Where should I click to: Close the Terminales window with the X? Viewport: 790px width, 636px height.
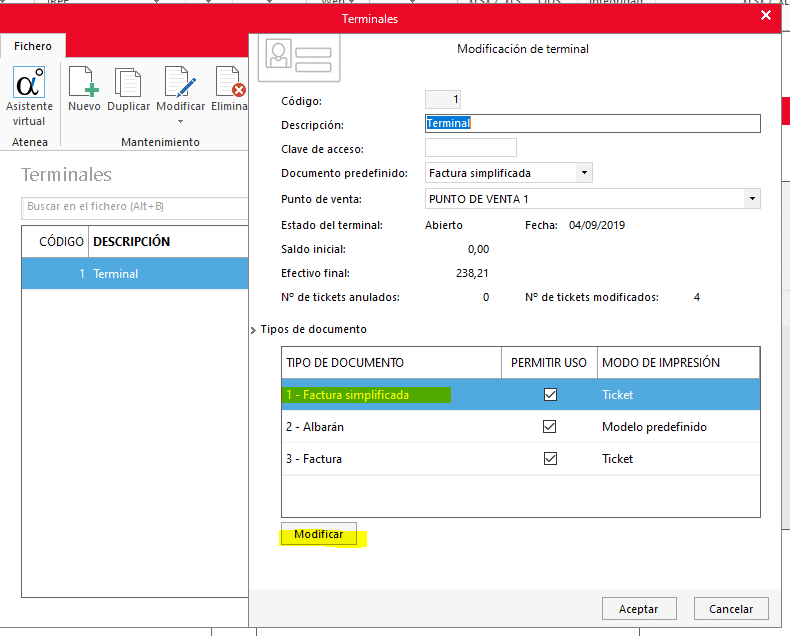[766, 16]
